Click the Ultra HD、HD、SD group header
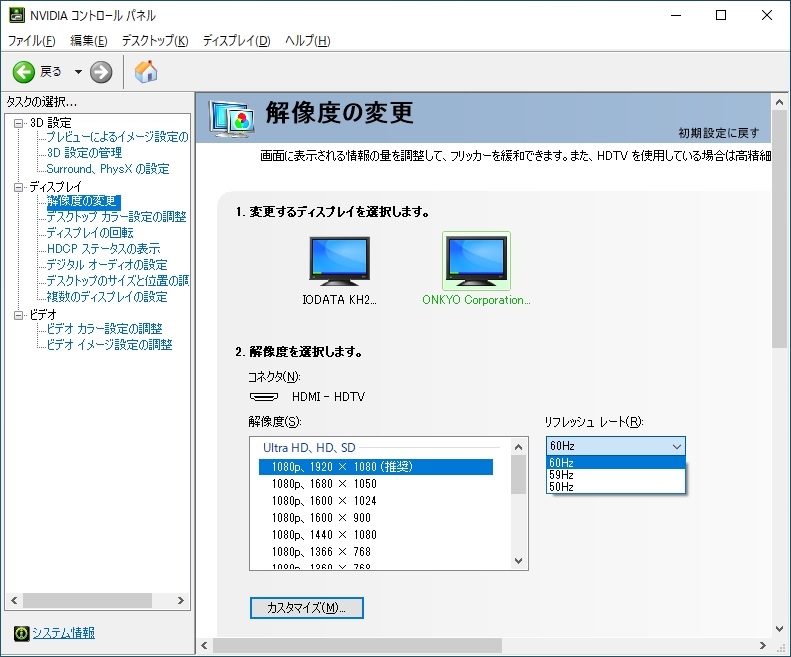The width and height of the screenshot is (791, 657). [309, 448]
